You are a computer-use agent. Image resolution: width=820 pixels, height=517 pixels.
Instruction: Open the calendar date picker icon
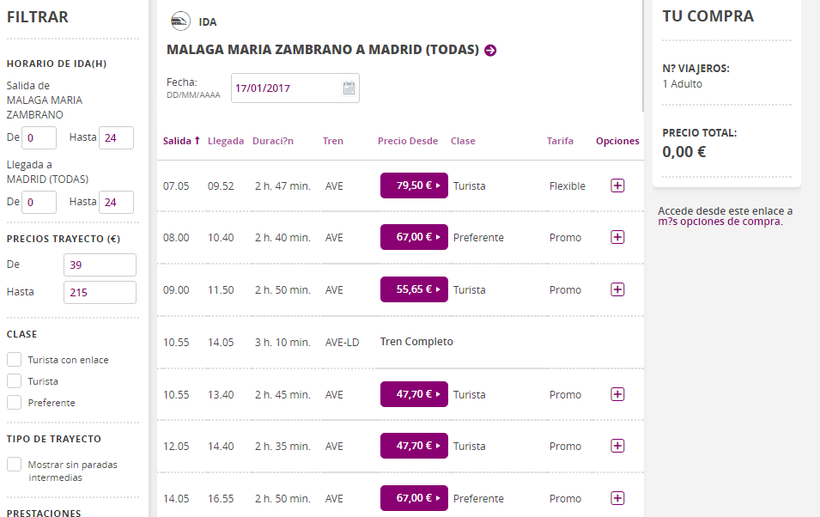(349, 88)
